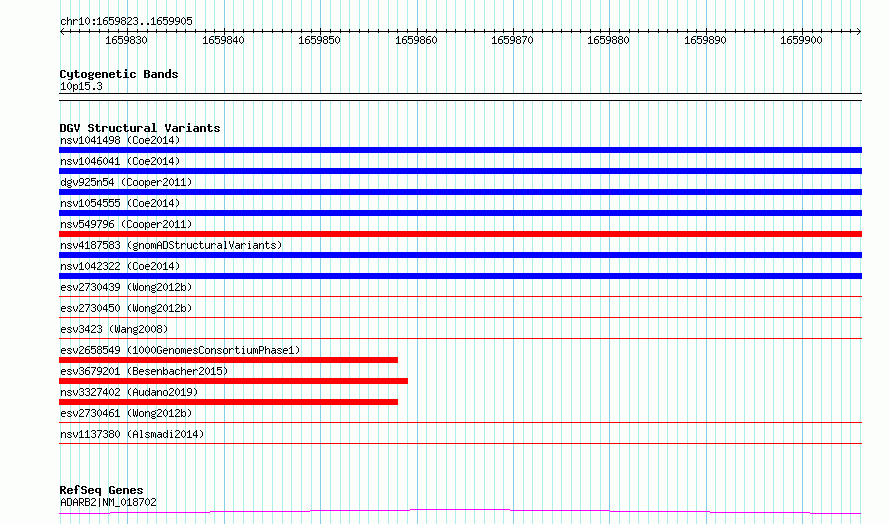The height and width of the screenshot is (524, 890).
Task: Click the nsv1041498 (Coe2014) variant label
Action: tap(120, 140)
